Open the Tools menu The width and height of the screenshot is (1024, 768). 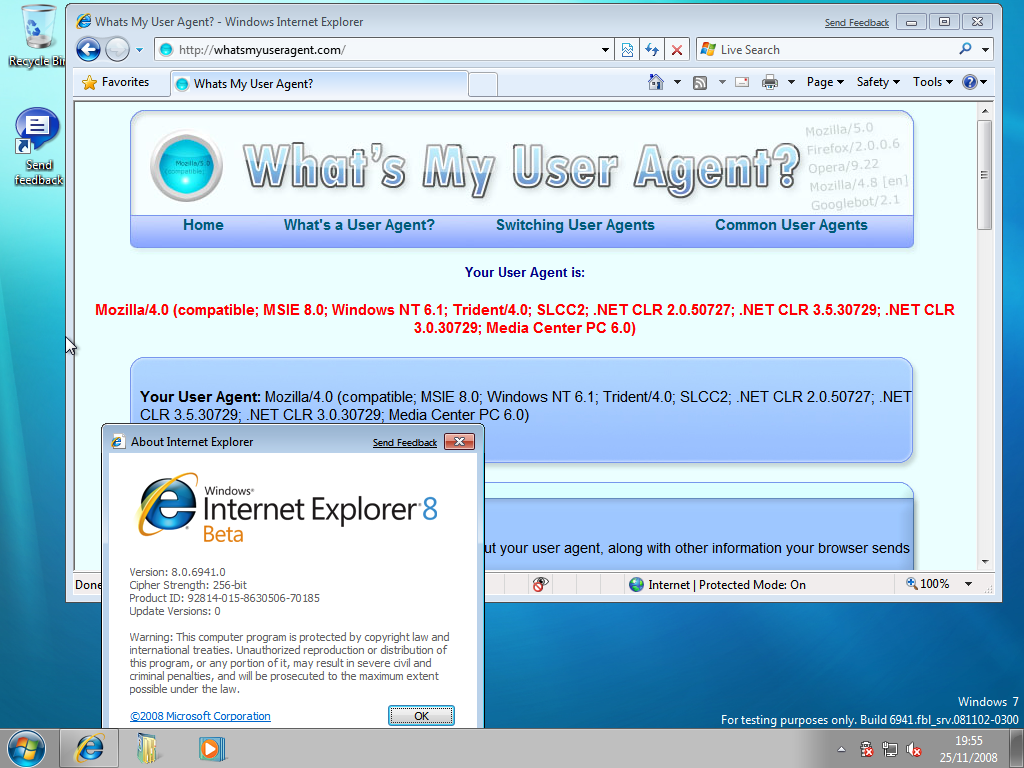click(x=933, y=82)
